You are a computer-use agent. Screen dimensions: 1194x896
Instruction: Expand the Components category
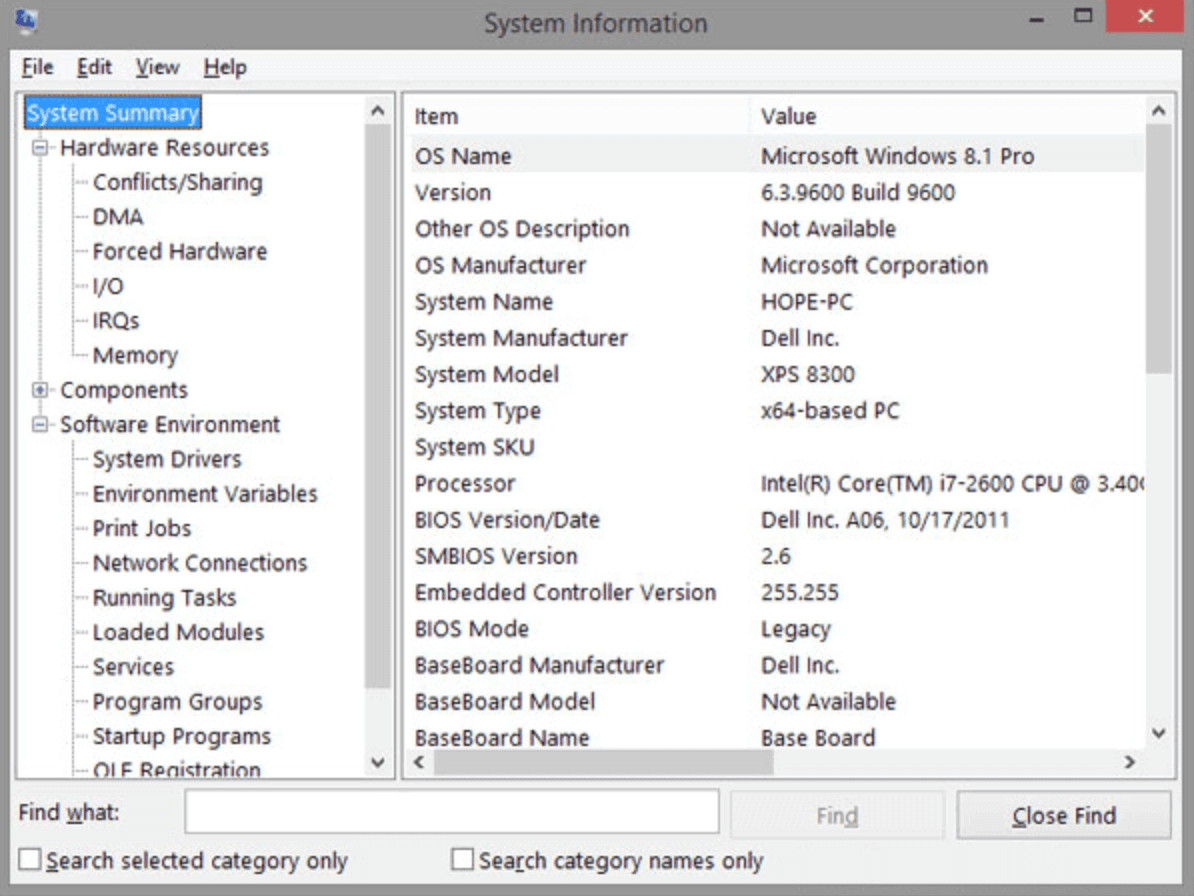pos(38,390)
